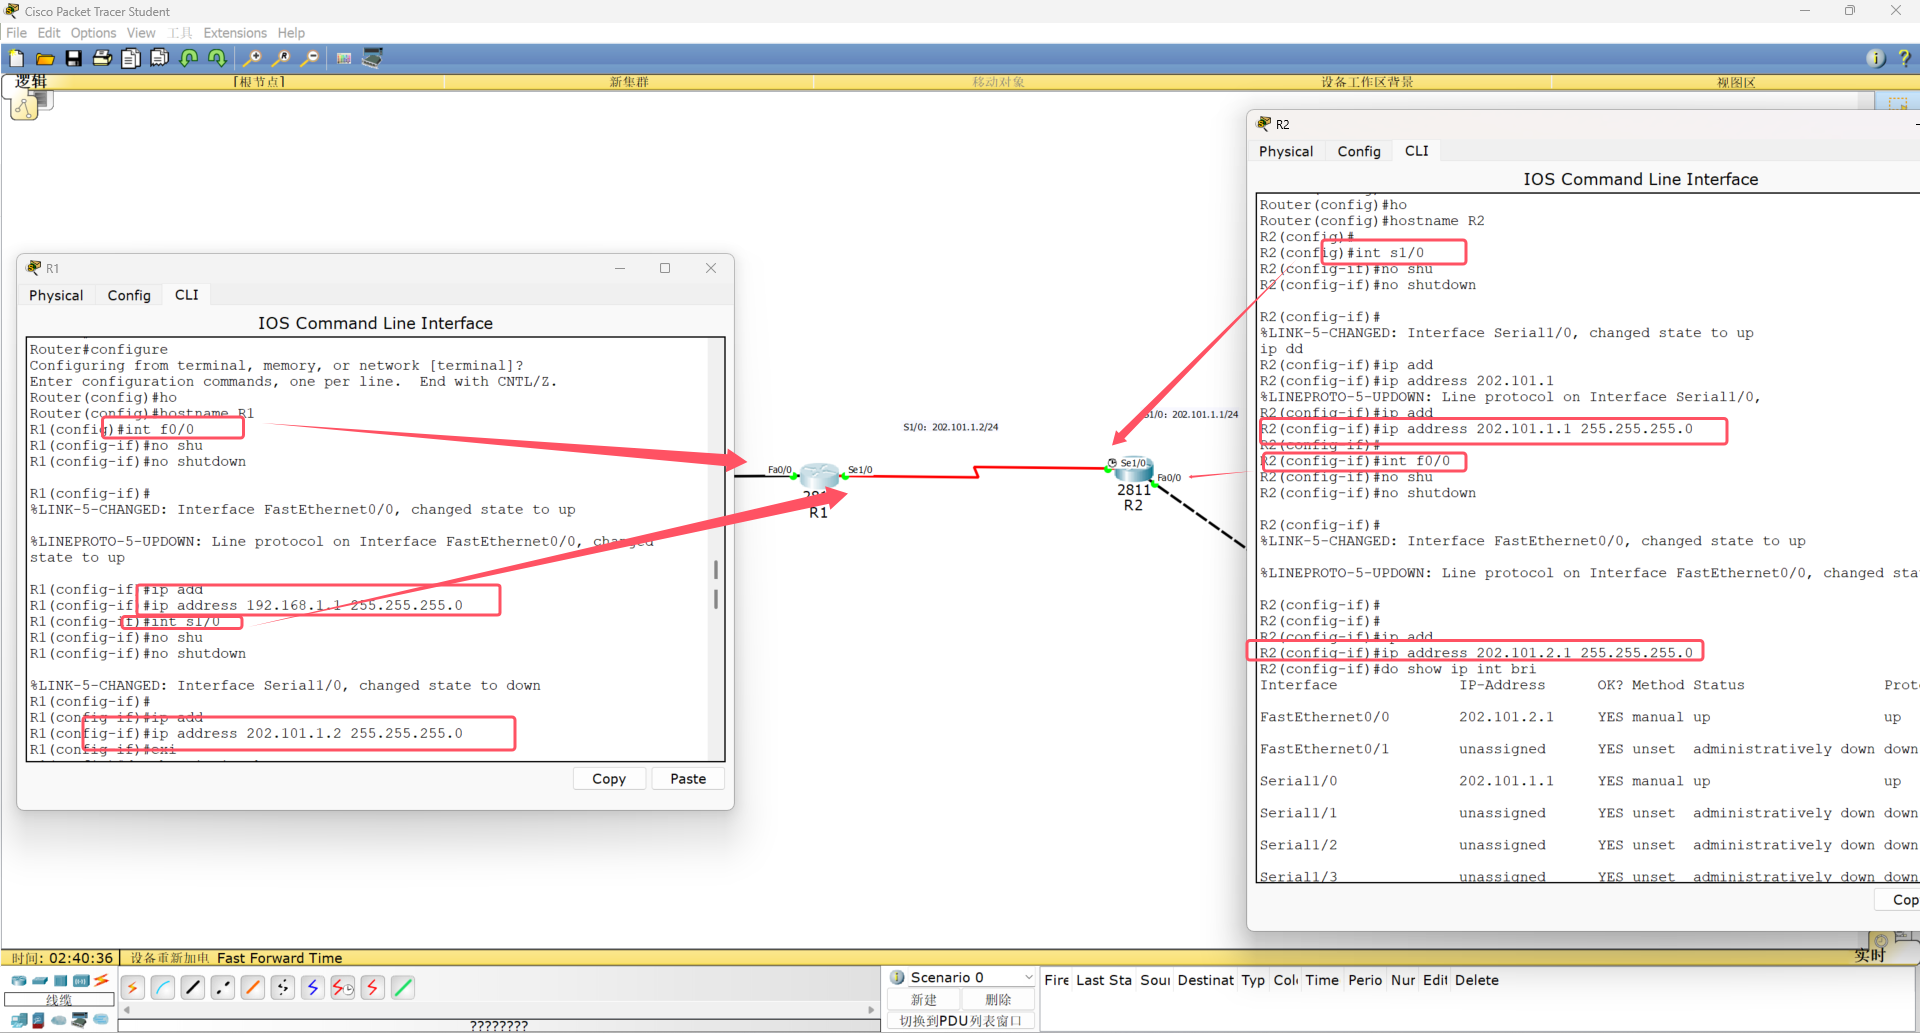Open the Logical workspace navigation icon
1920x1033 pixels.
(25, 106)
